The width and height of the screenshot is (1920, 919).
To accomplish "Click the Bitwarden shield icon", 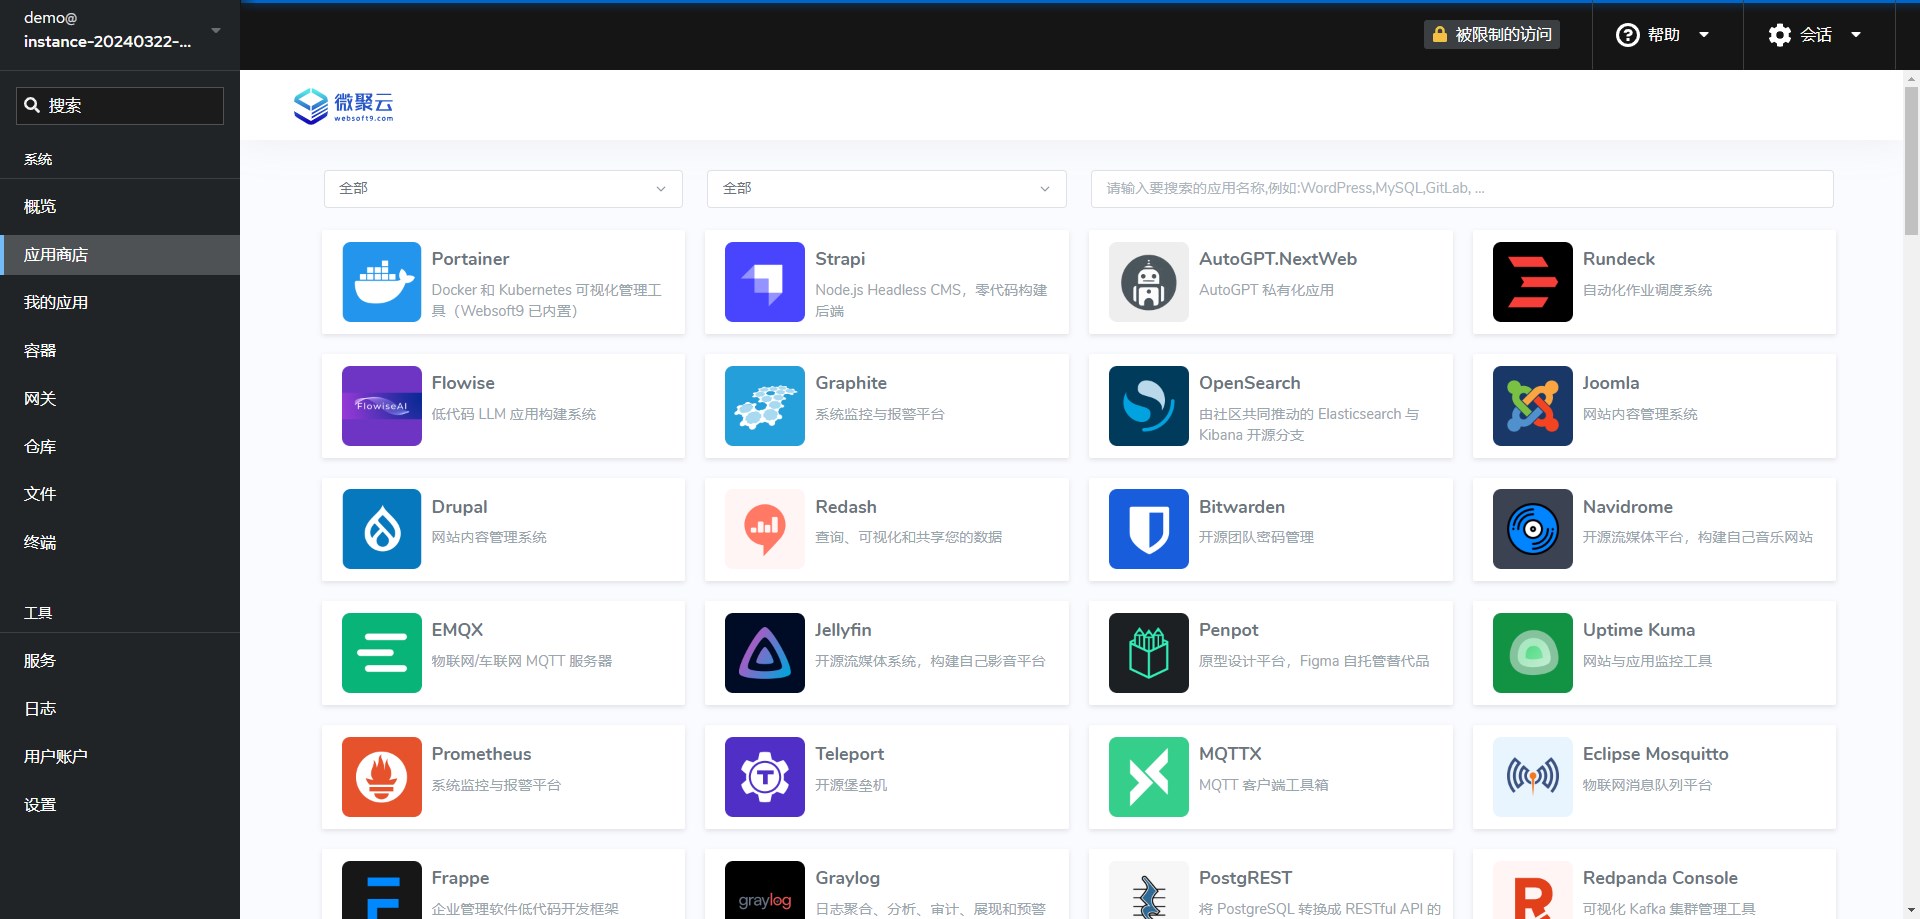I will pos(1149,529).
